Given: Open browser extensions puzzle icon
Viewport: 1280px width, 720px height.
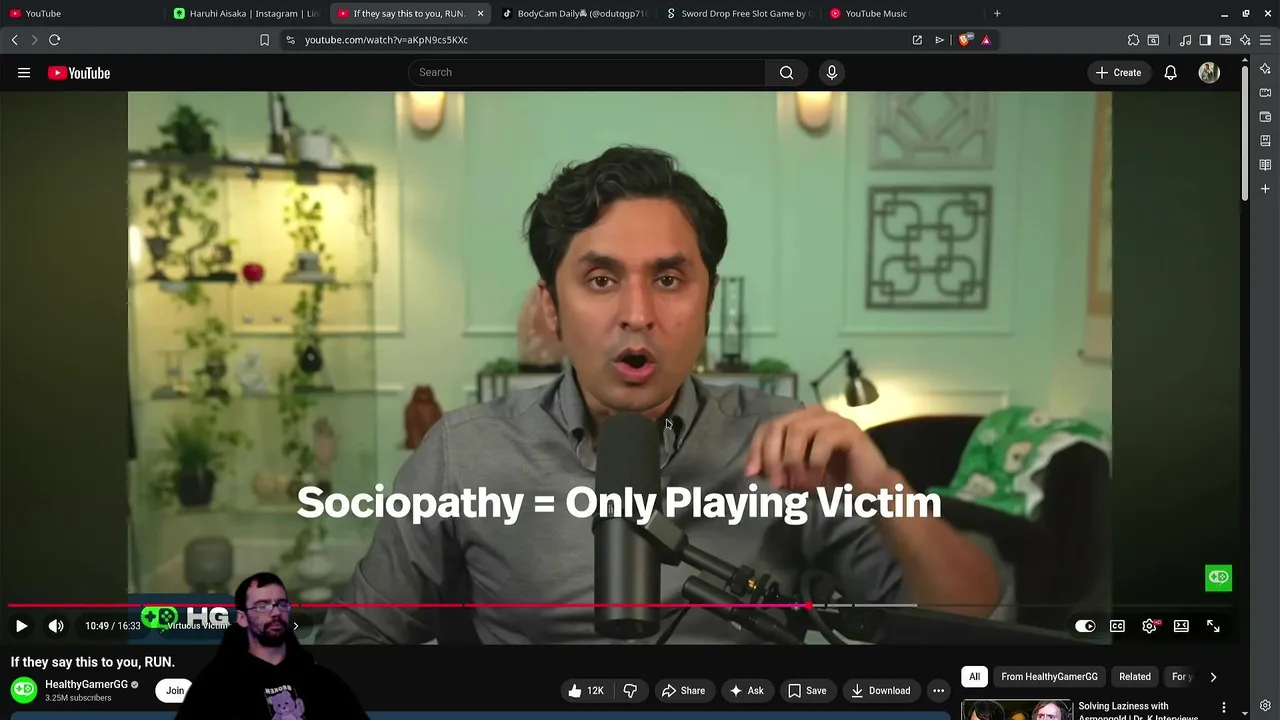Looking at the screenshot, I should tap(1133, 40).
